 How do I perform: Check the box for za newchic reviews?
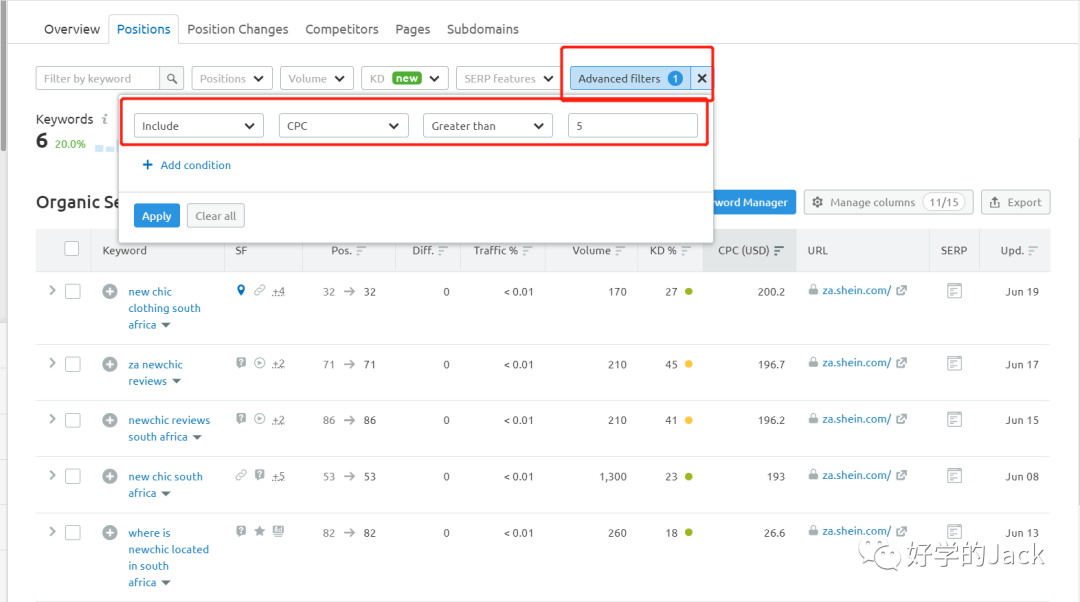72,364
